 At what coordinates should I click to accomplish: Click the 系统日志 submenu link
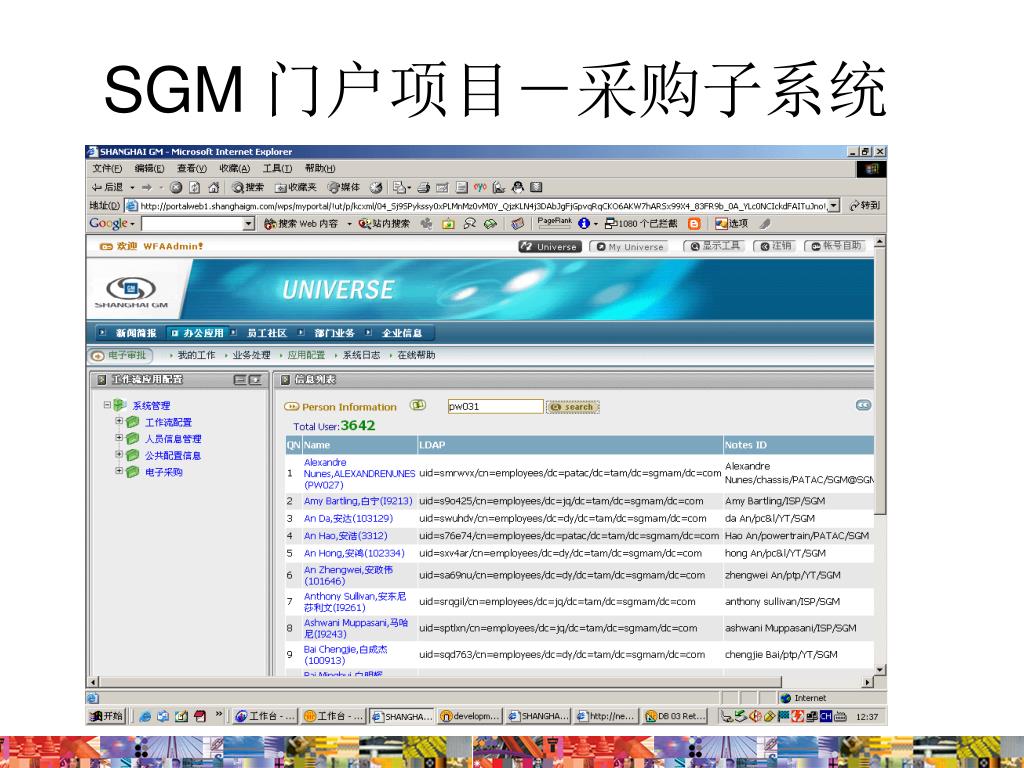click(x=361, y=355)
